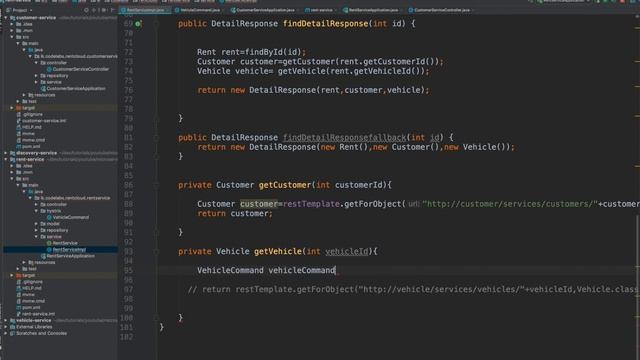Click the getVehicle method name
Viewport: 640px width, 360px height.
pos(278,251)
